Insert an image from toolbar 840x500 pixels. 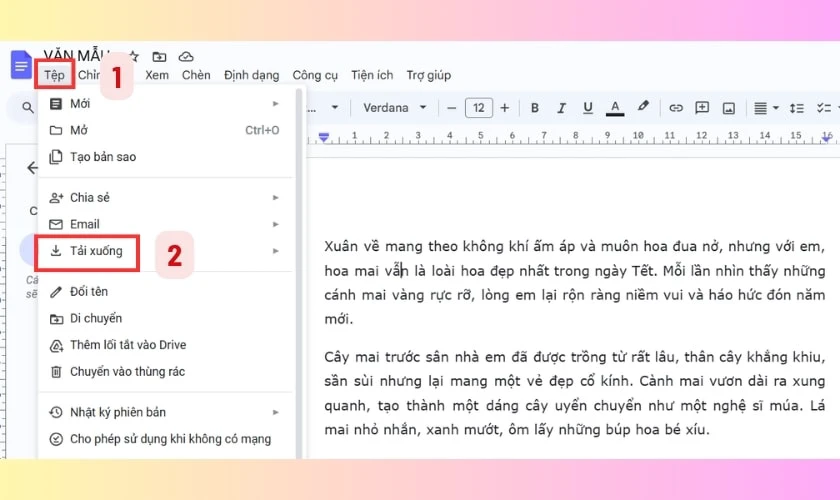(x=729, y=108)
